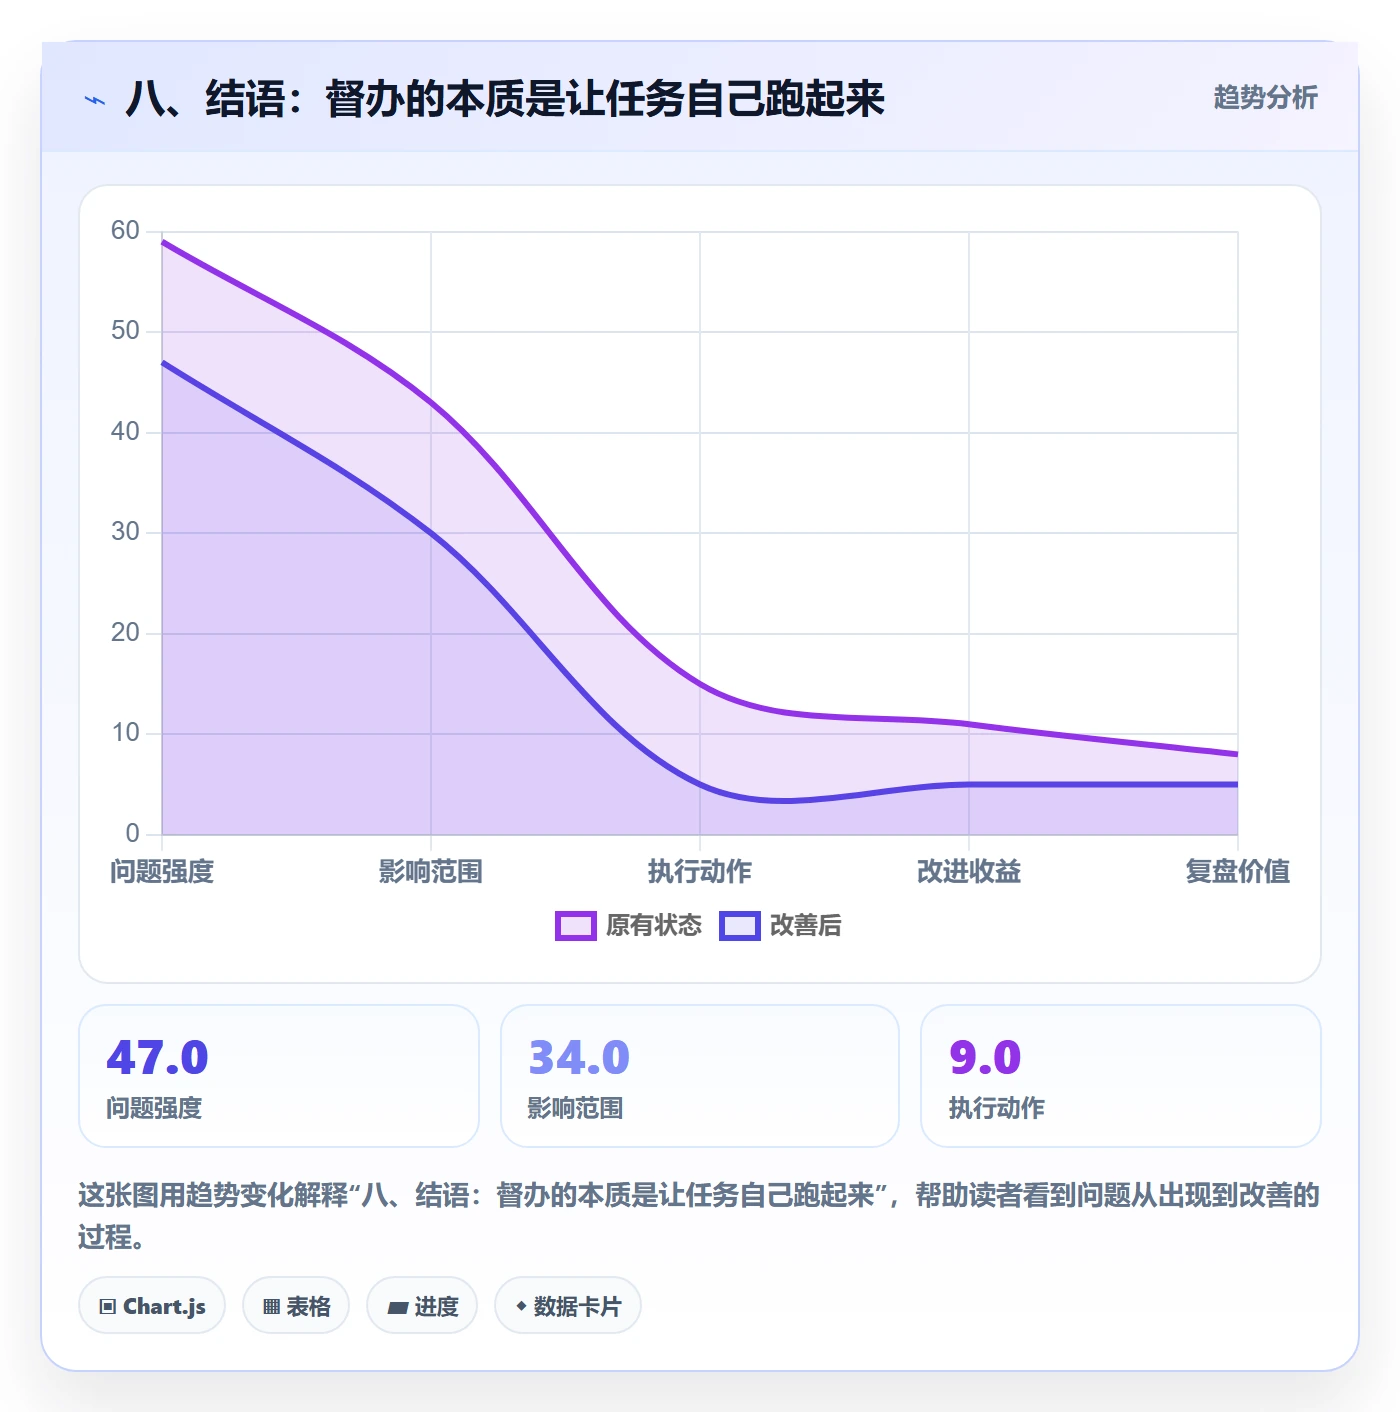This screenshot has width=1400, height=1412.
Task: Click the 复盘价值 x-axis label
Action: click(1238, 872)
